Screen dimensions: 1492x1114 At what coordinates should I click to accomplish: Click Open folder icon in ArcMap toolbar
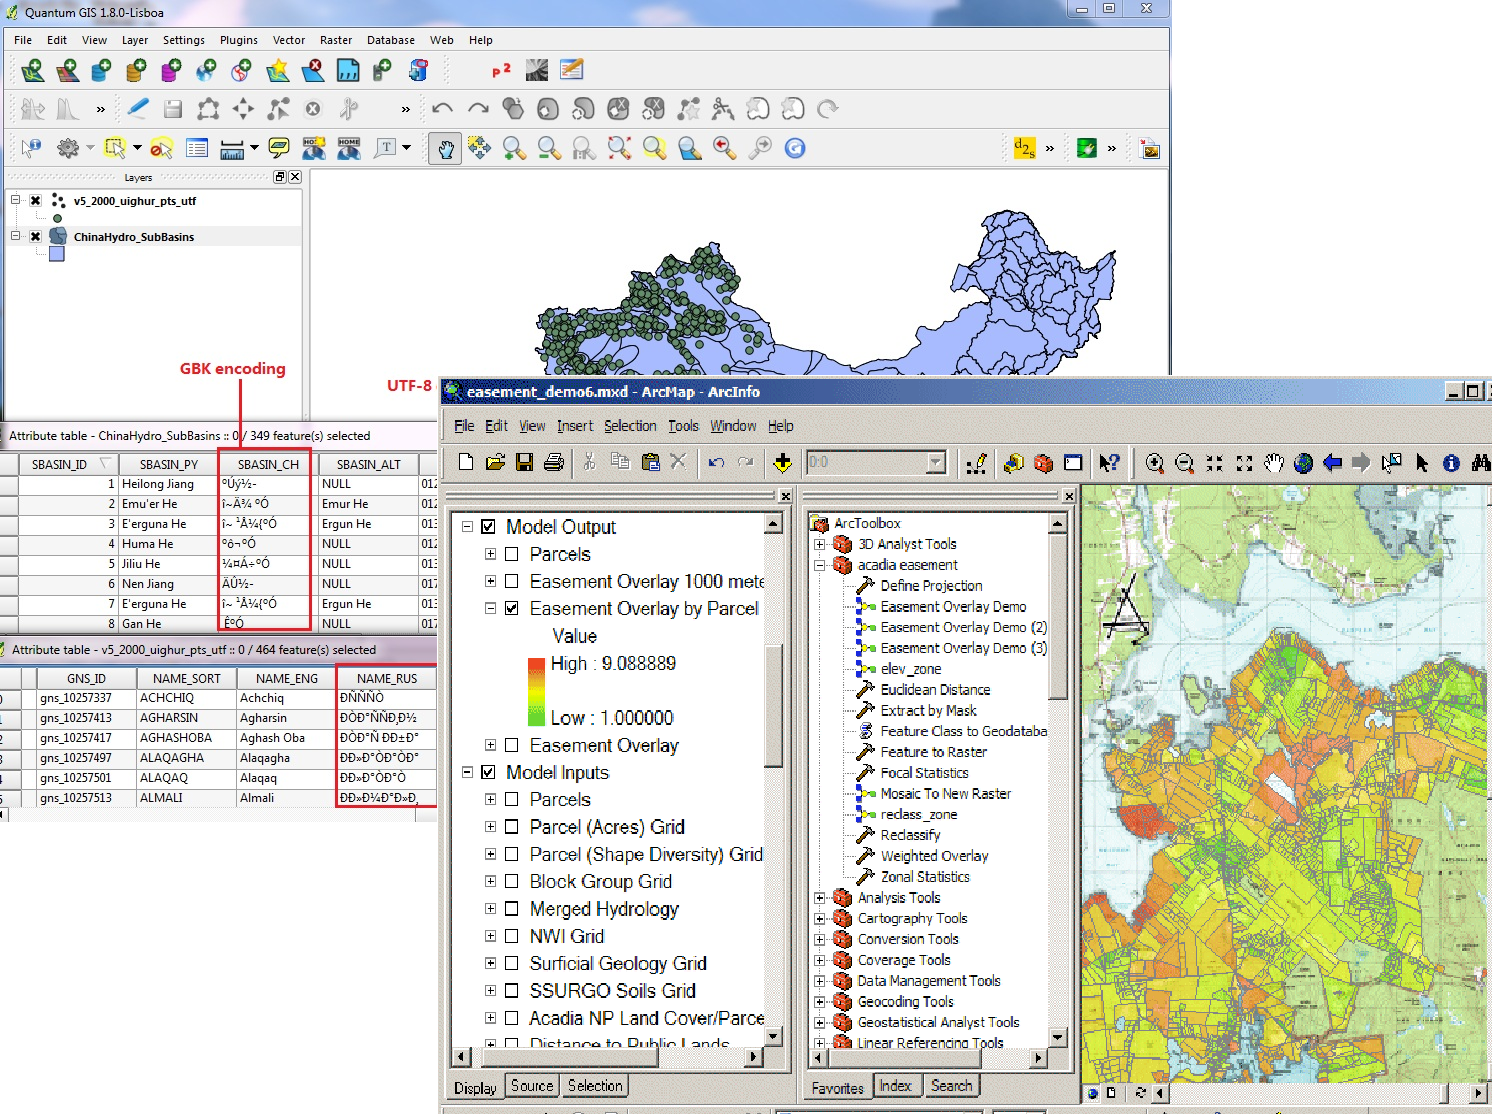click(x=495, y=462)
